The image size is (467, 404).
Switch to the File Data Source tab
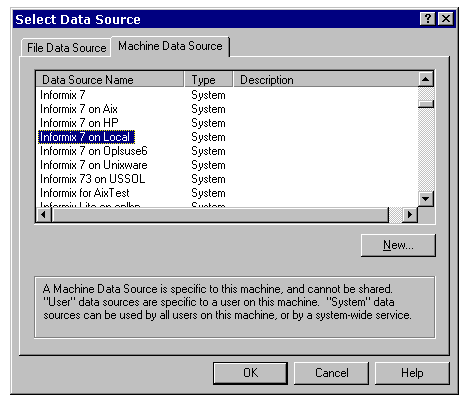(67, 48)
